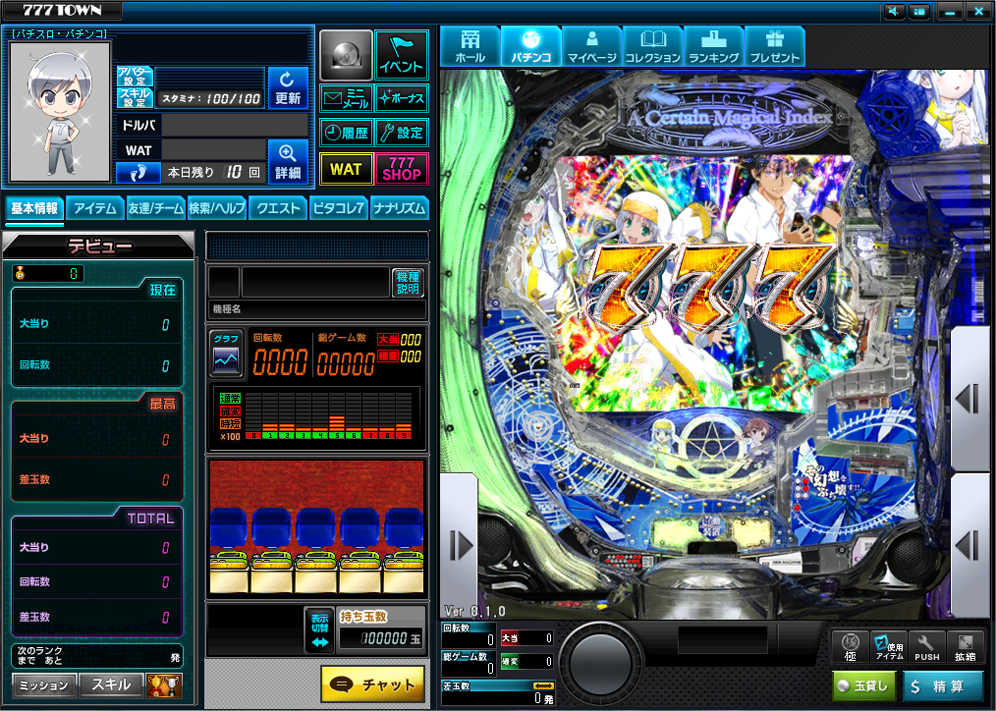996x711 pixels.
Task: Click the yellow WAT button
Action: pyautogui.click(x=346, y=169)
